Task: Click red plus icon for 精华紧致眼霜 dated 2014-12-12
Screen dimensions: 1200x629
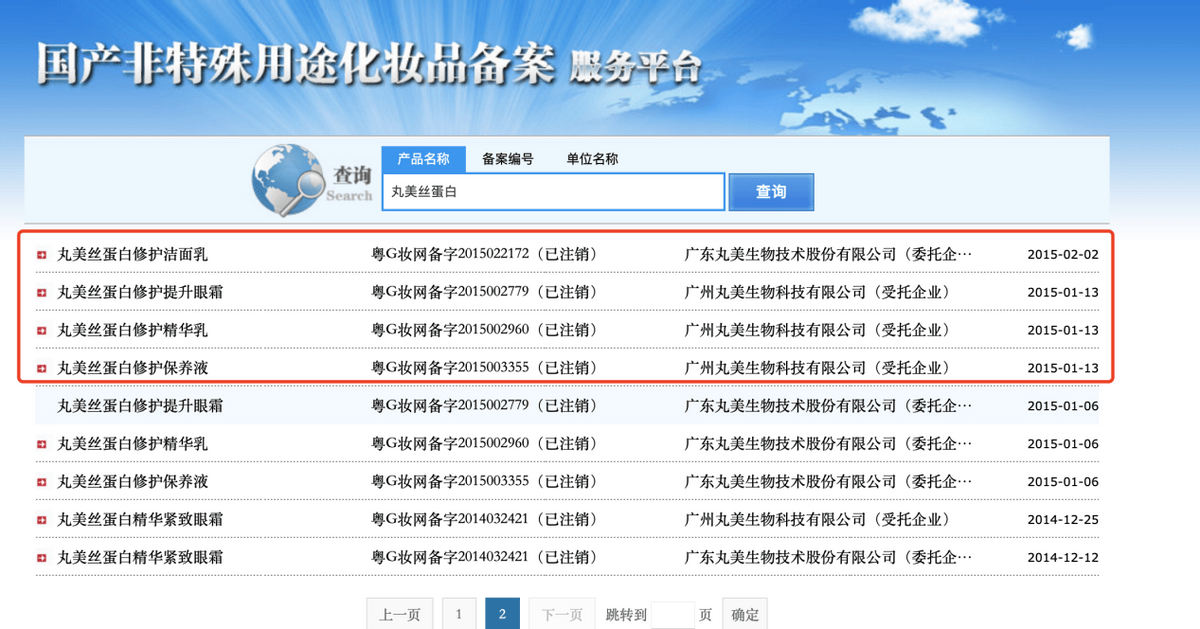Action: point(41,558)
